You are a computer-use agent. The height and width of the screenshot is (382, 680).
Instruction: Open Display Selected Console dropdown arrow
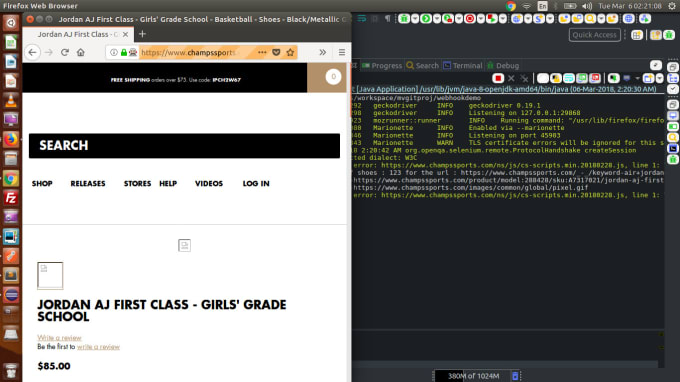coord(637,78)
